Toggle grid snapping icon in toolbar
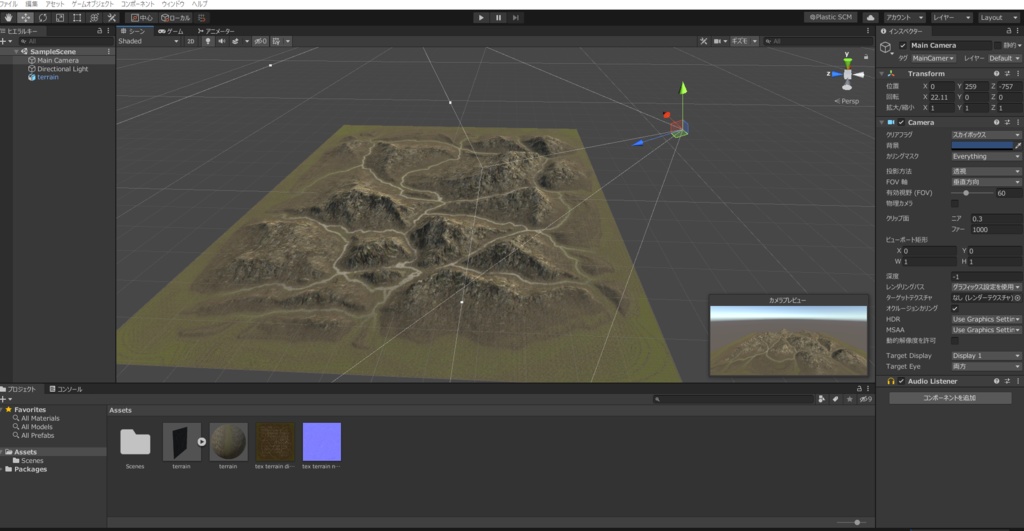 tap(202, 18)
